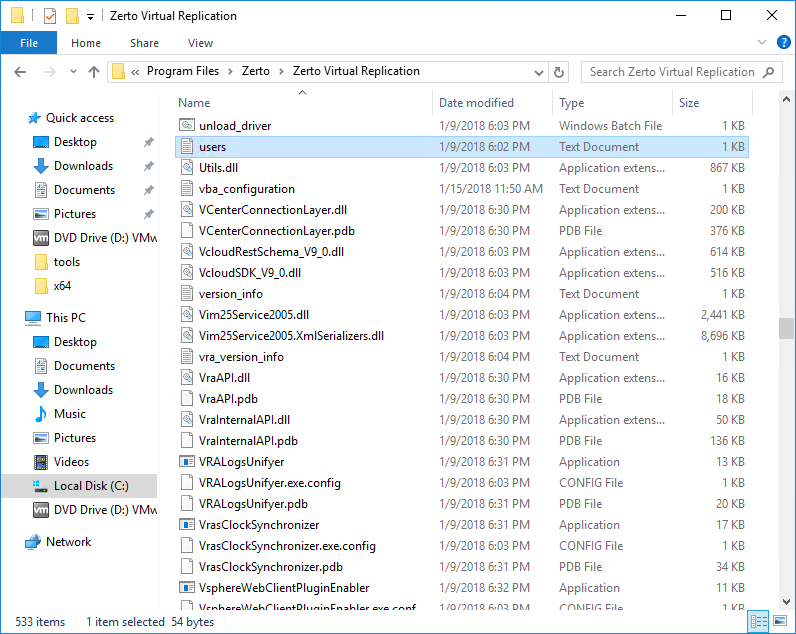The image size is (796, 634).
Task: Click the users text document icon
Action: pos(187,147)
